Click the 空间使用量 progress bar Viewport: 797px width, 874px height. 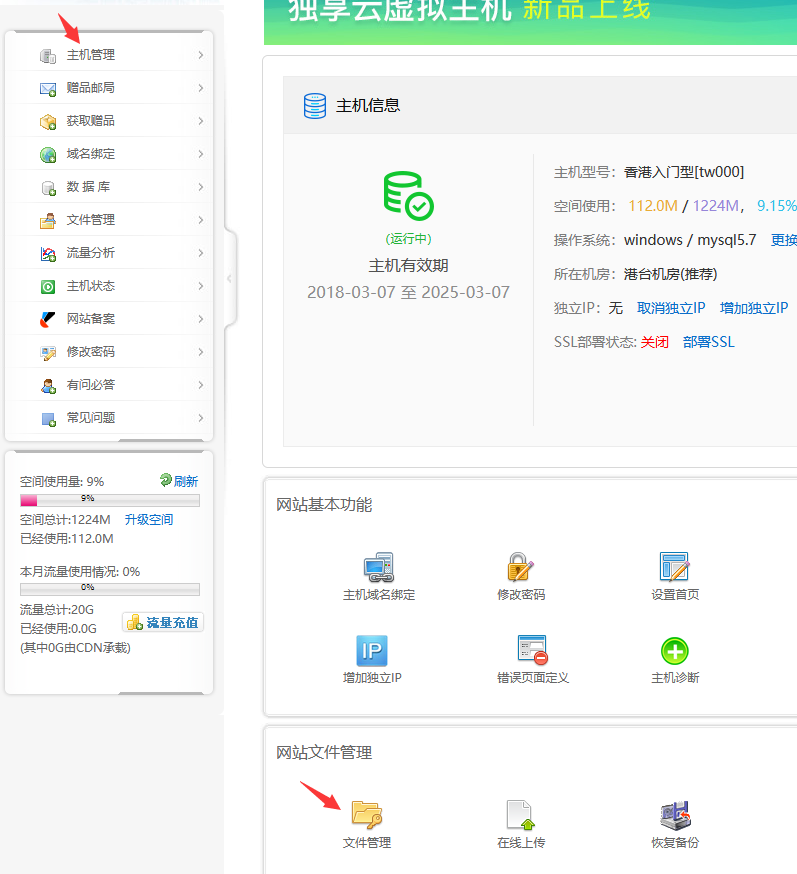pyautogui.click(x=110, y=499)
